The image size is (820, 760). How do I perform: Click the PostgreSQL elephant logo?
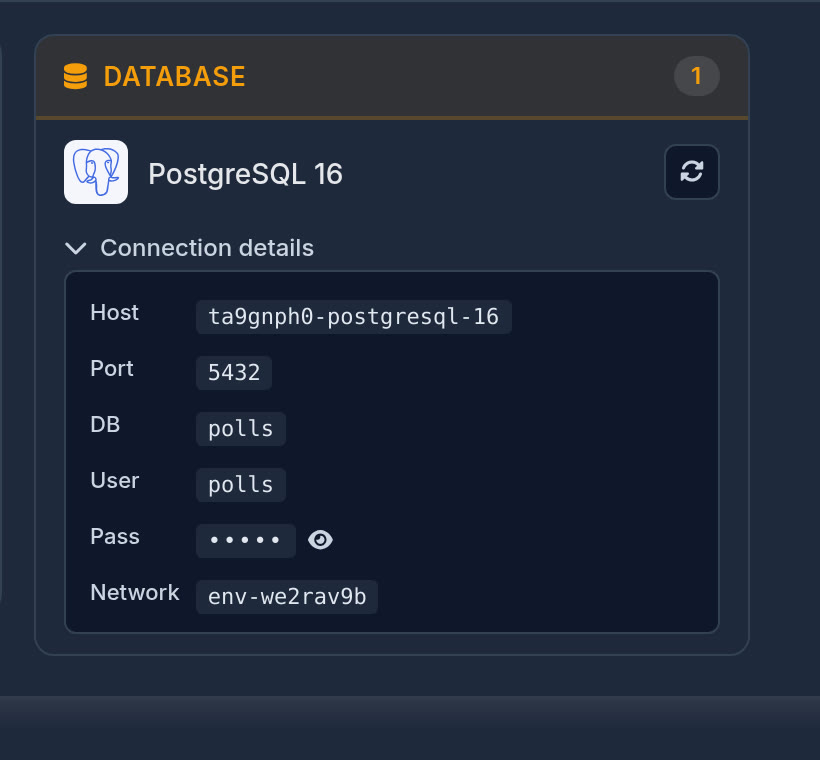tap(96, 172)
